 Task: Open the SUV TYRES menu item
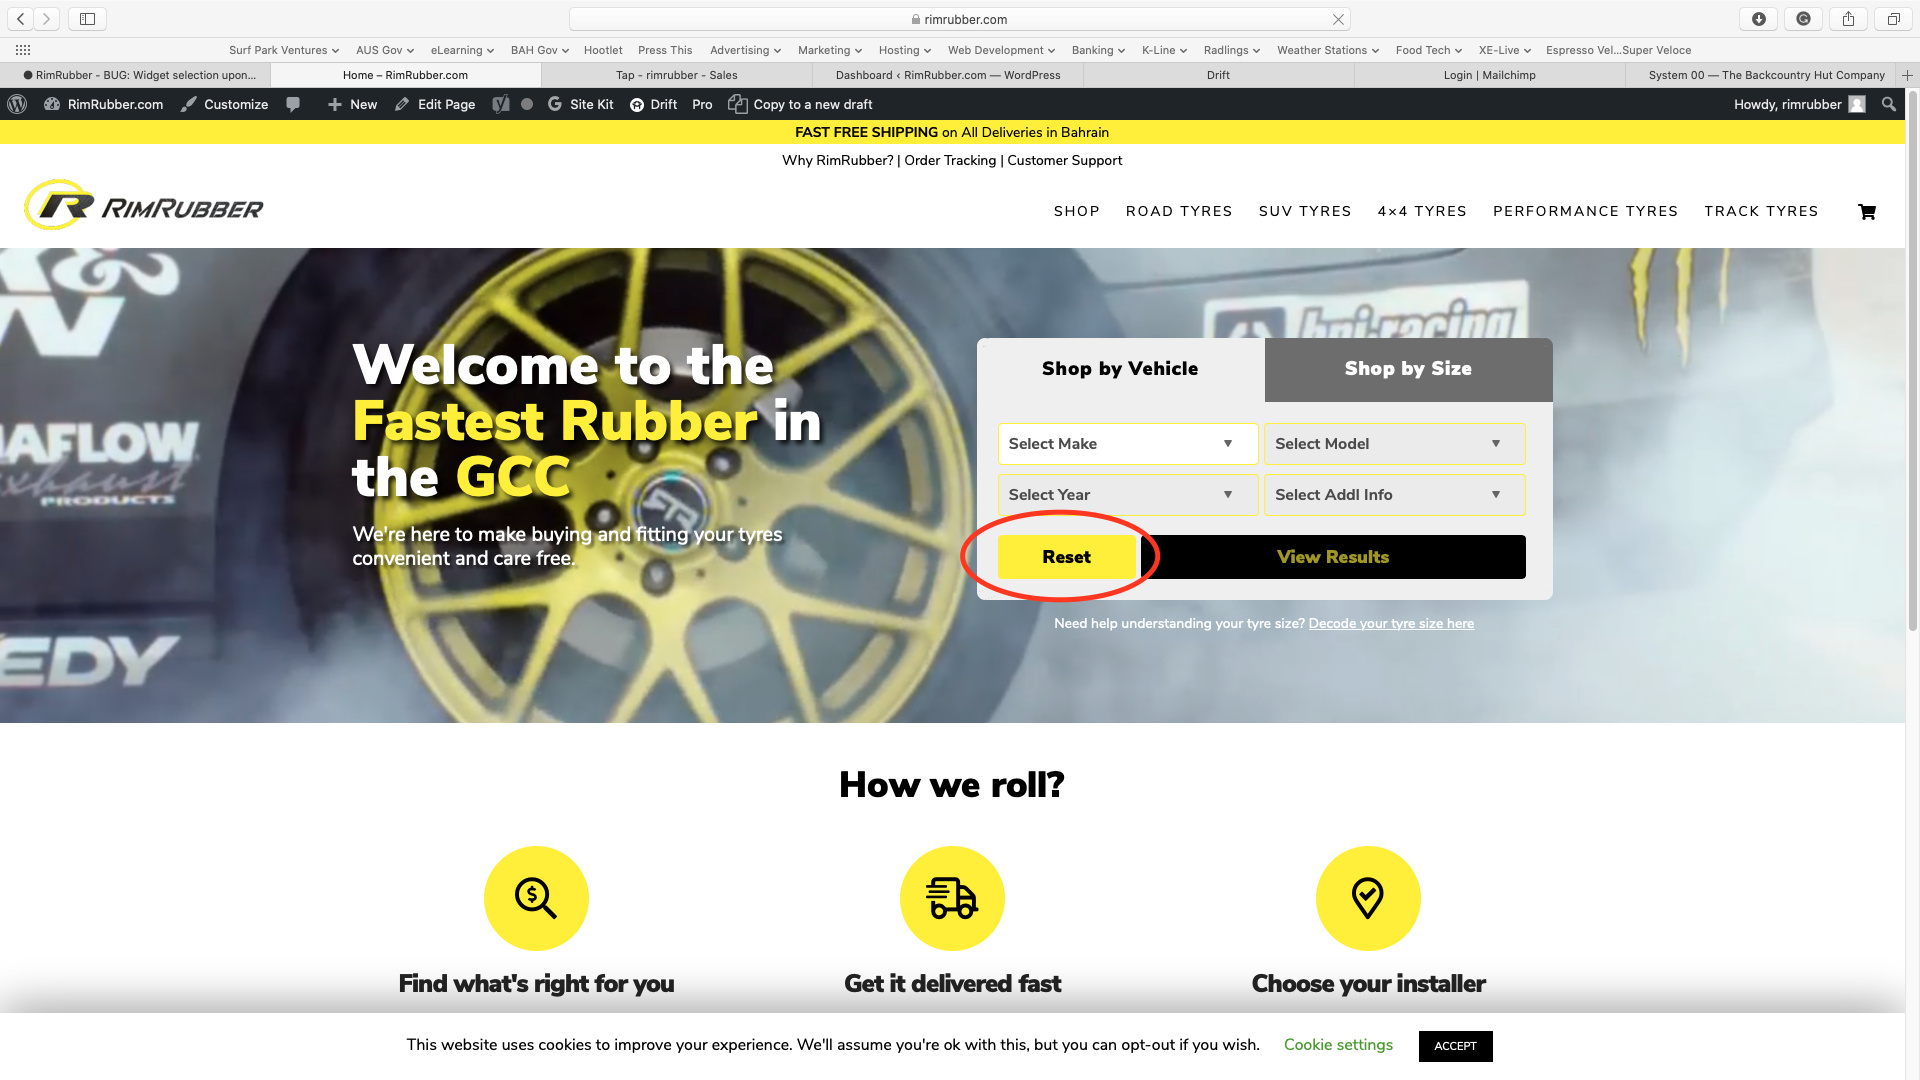(1305, 211)
